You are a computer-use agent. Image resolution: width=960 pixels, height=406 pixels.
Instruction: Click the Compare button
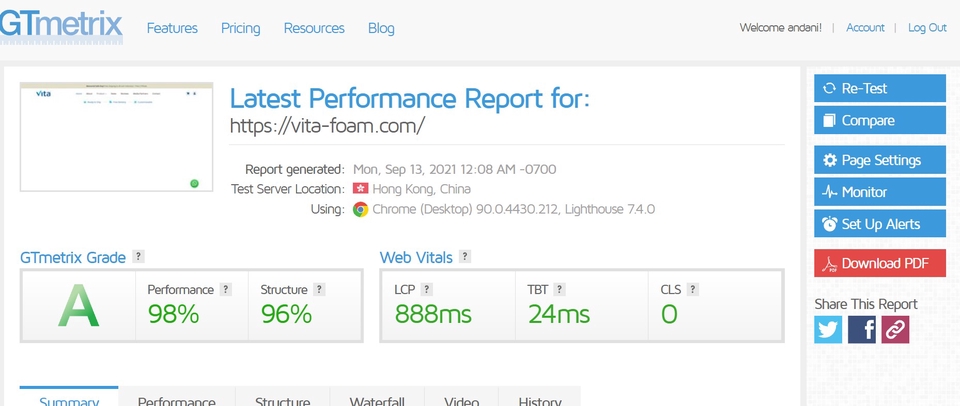tap(880, 120)
